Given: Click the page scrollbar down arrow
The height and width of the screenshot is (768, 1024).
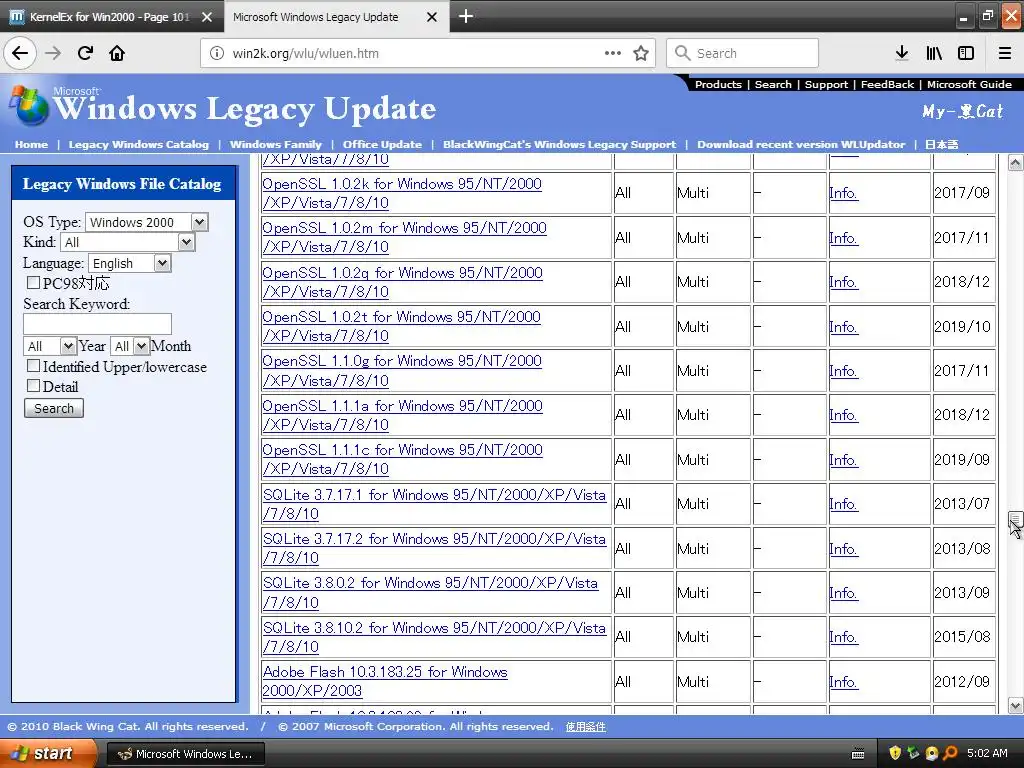Looking at the screenshot, I should 1015,705.
